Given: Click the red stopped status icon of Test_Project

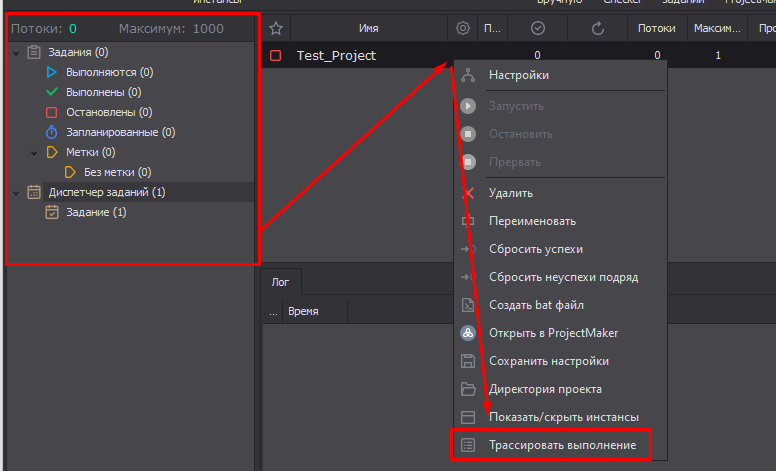Looking at the screenshot, I should click(276, 56).
